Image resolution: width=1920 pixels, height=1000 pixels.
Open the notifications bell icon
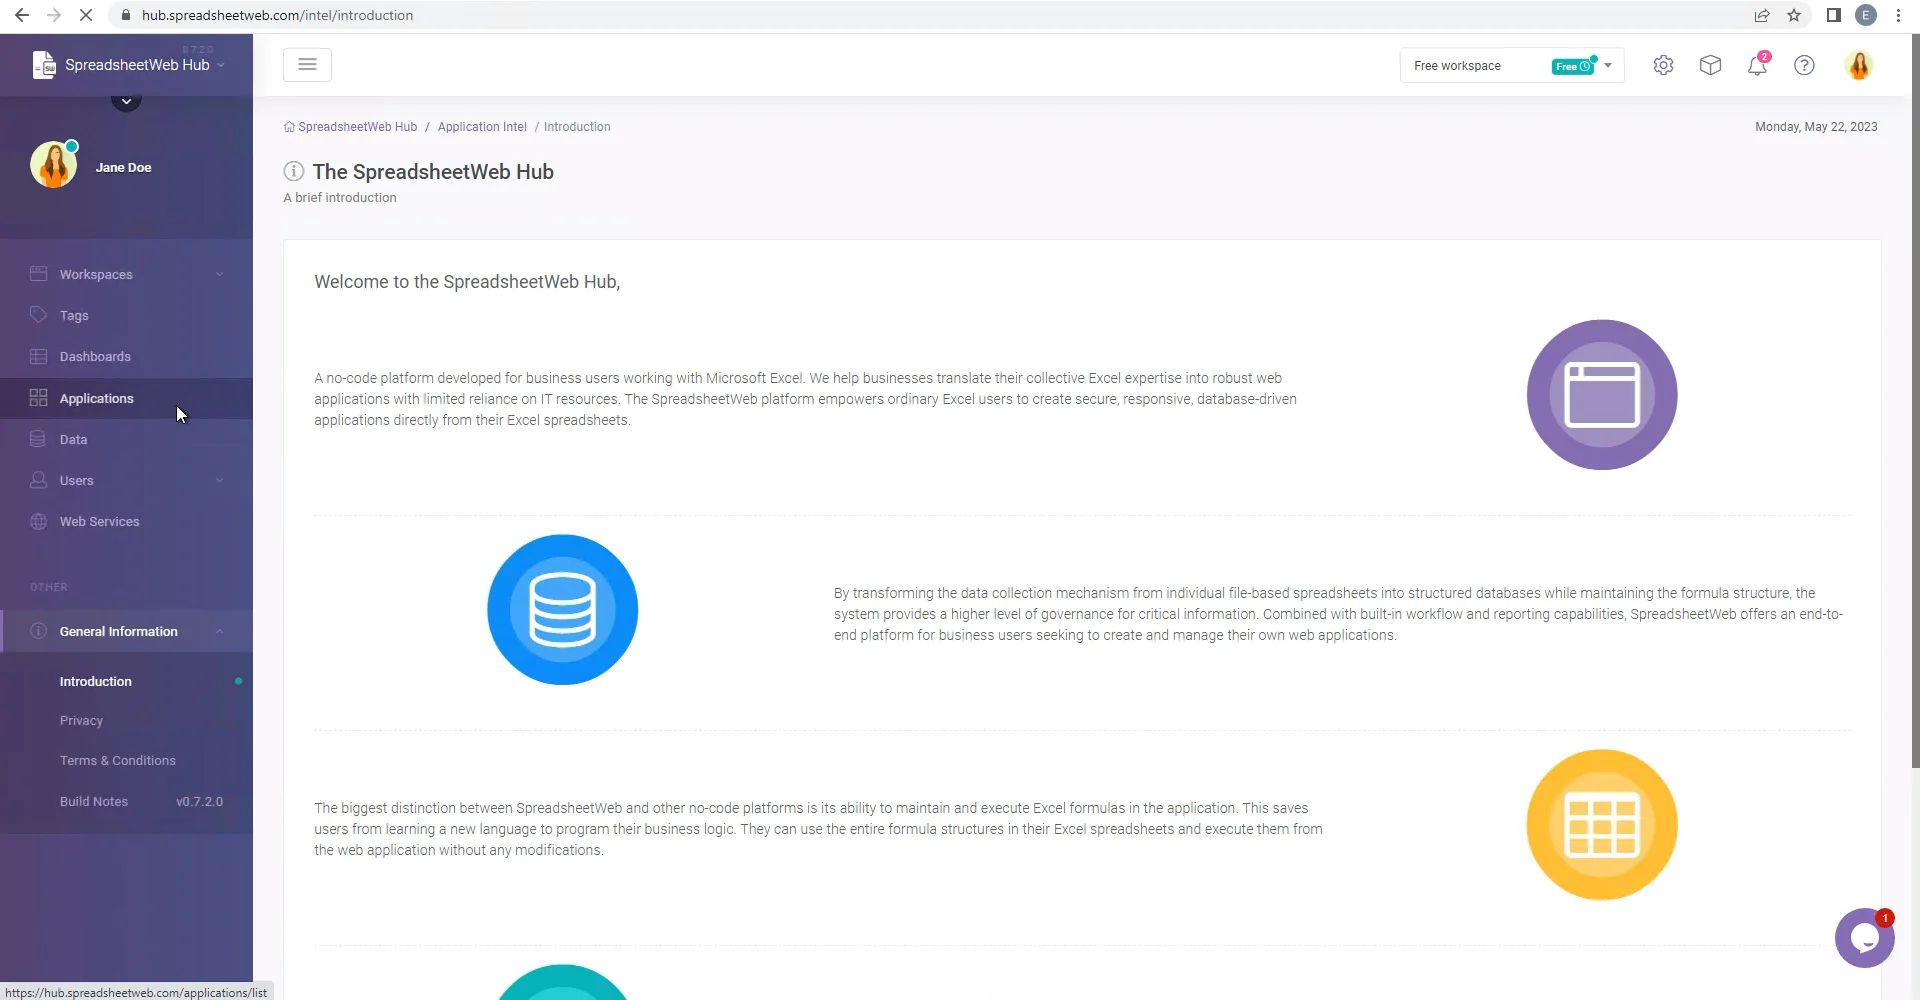click(1757, 65)
